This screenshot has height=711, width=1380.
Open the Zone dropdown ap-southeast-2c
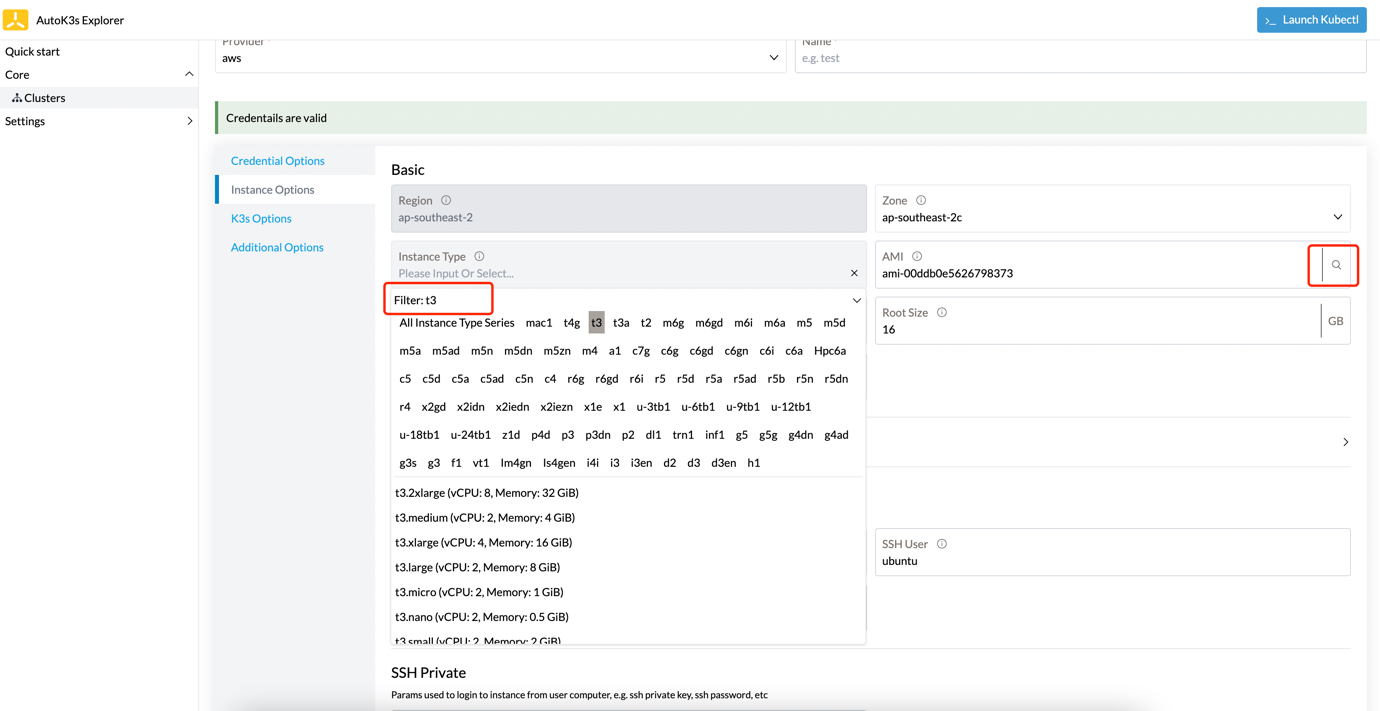1112,209
